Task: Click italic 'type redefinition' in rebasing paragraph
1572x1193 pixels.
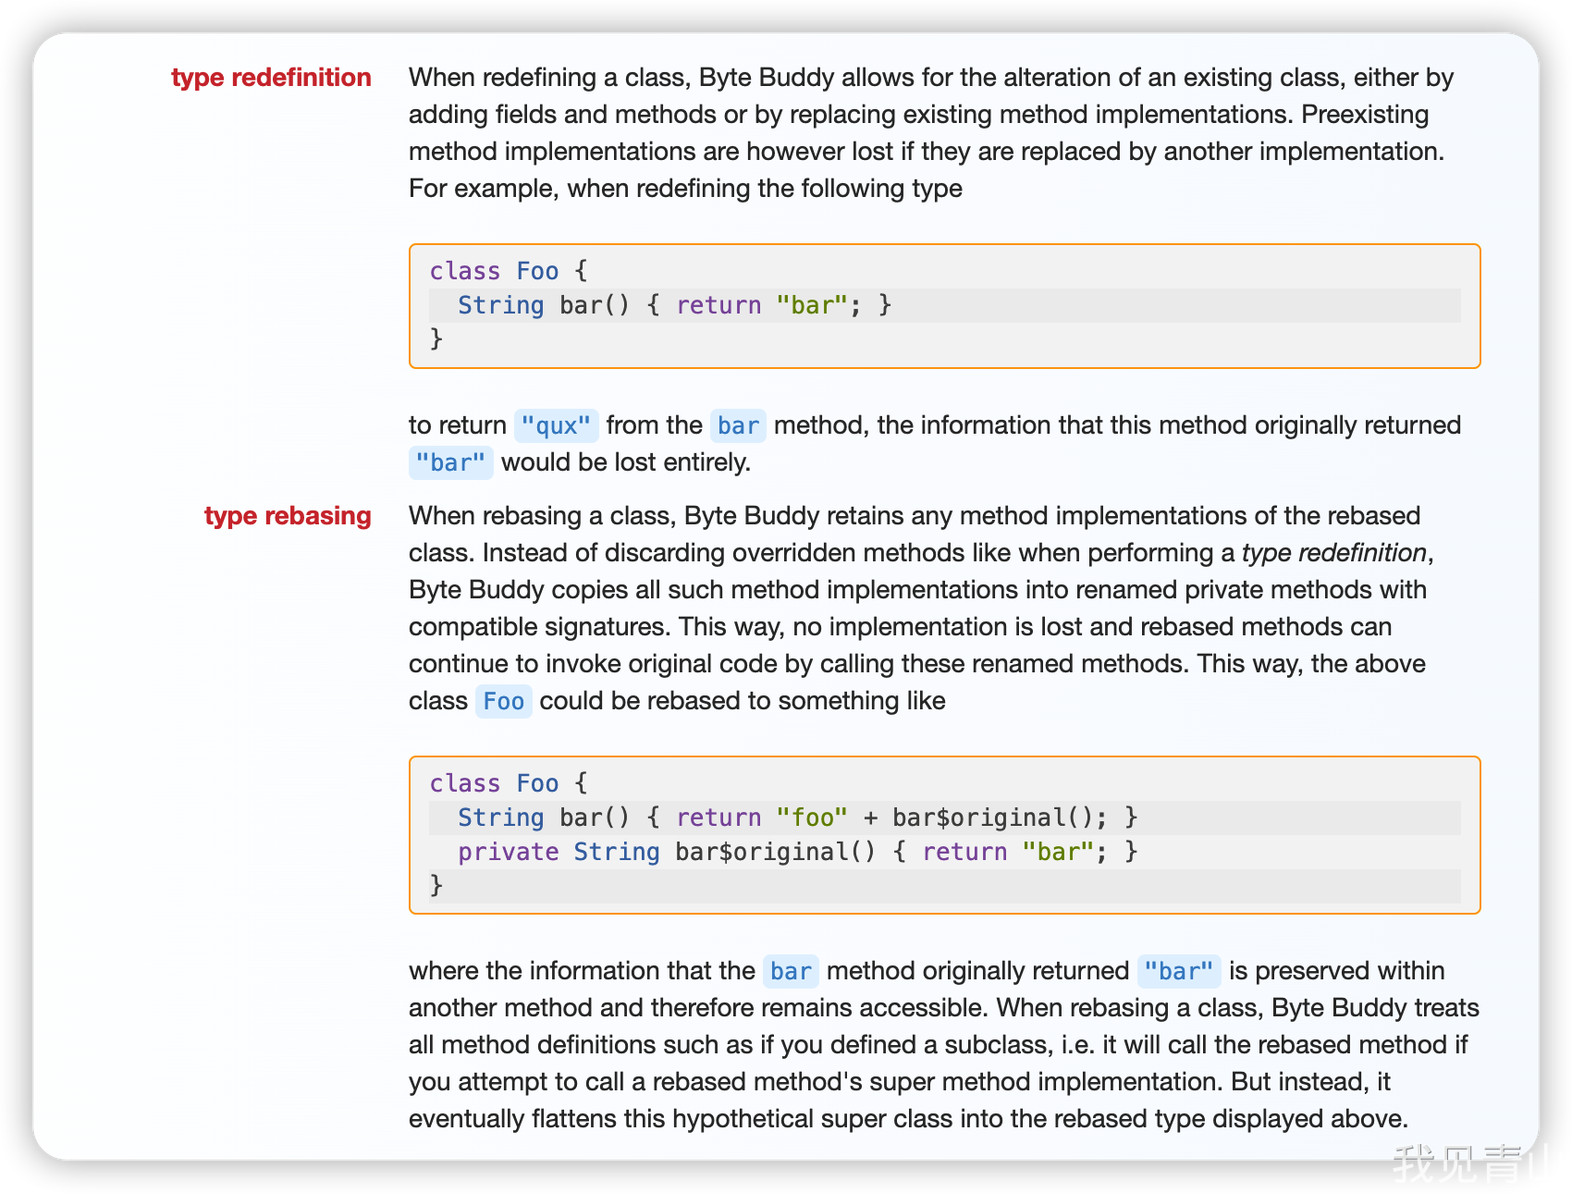Action: click(x=1333, y=553)
